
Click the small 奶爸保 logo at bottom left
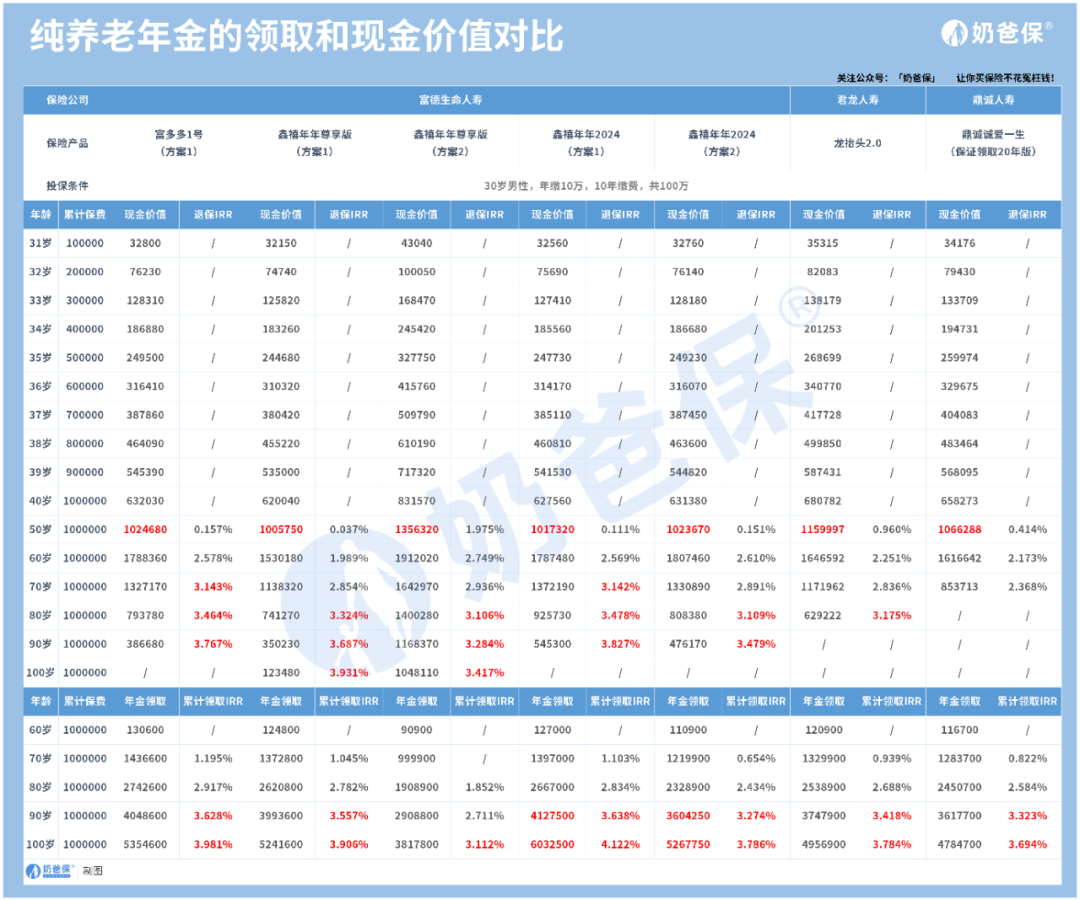pos(49,870)
